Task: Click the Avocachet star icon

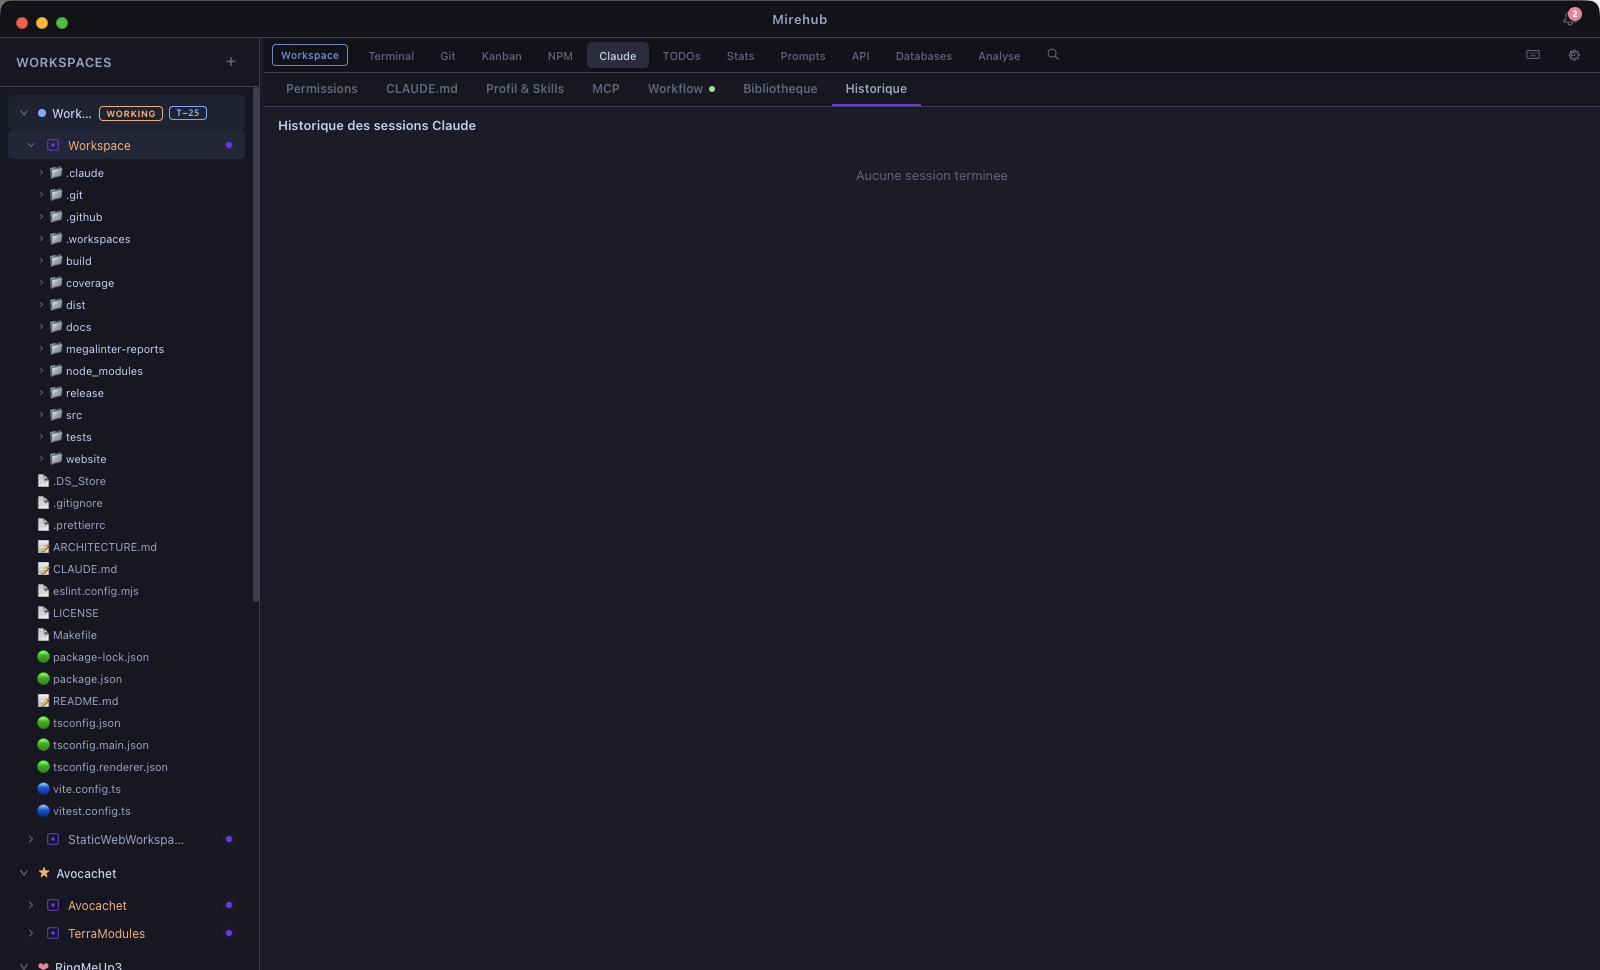Action: [x=44, y=873]
